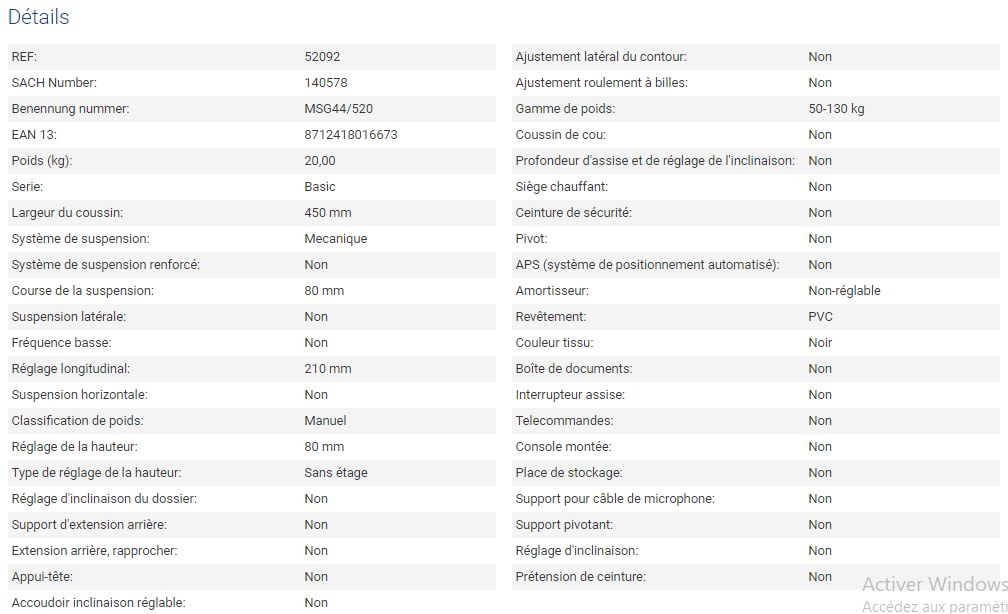This screenshot has height=614, width=1008.
Task: Click the Réglage longitudinal value 210 mm
Action: coord(327,369)
